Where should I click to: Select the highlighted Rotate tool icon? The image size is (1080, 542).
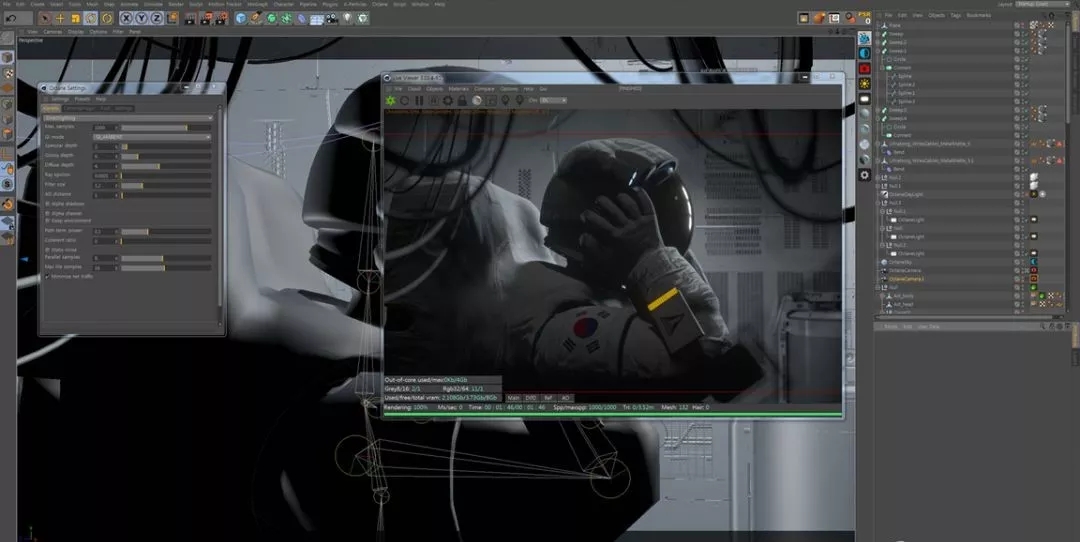pyautogui.click(x=91, y=19)
